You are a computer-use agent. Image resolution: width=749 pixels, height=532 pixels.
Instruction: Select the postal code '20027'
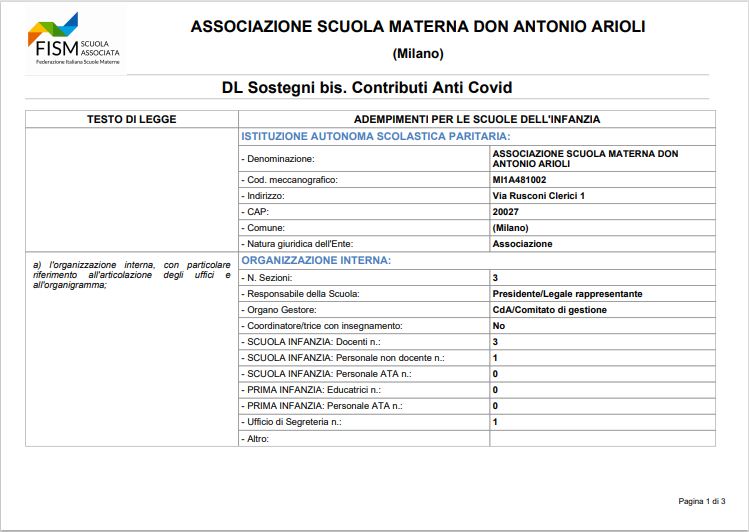[505, 212]
